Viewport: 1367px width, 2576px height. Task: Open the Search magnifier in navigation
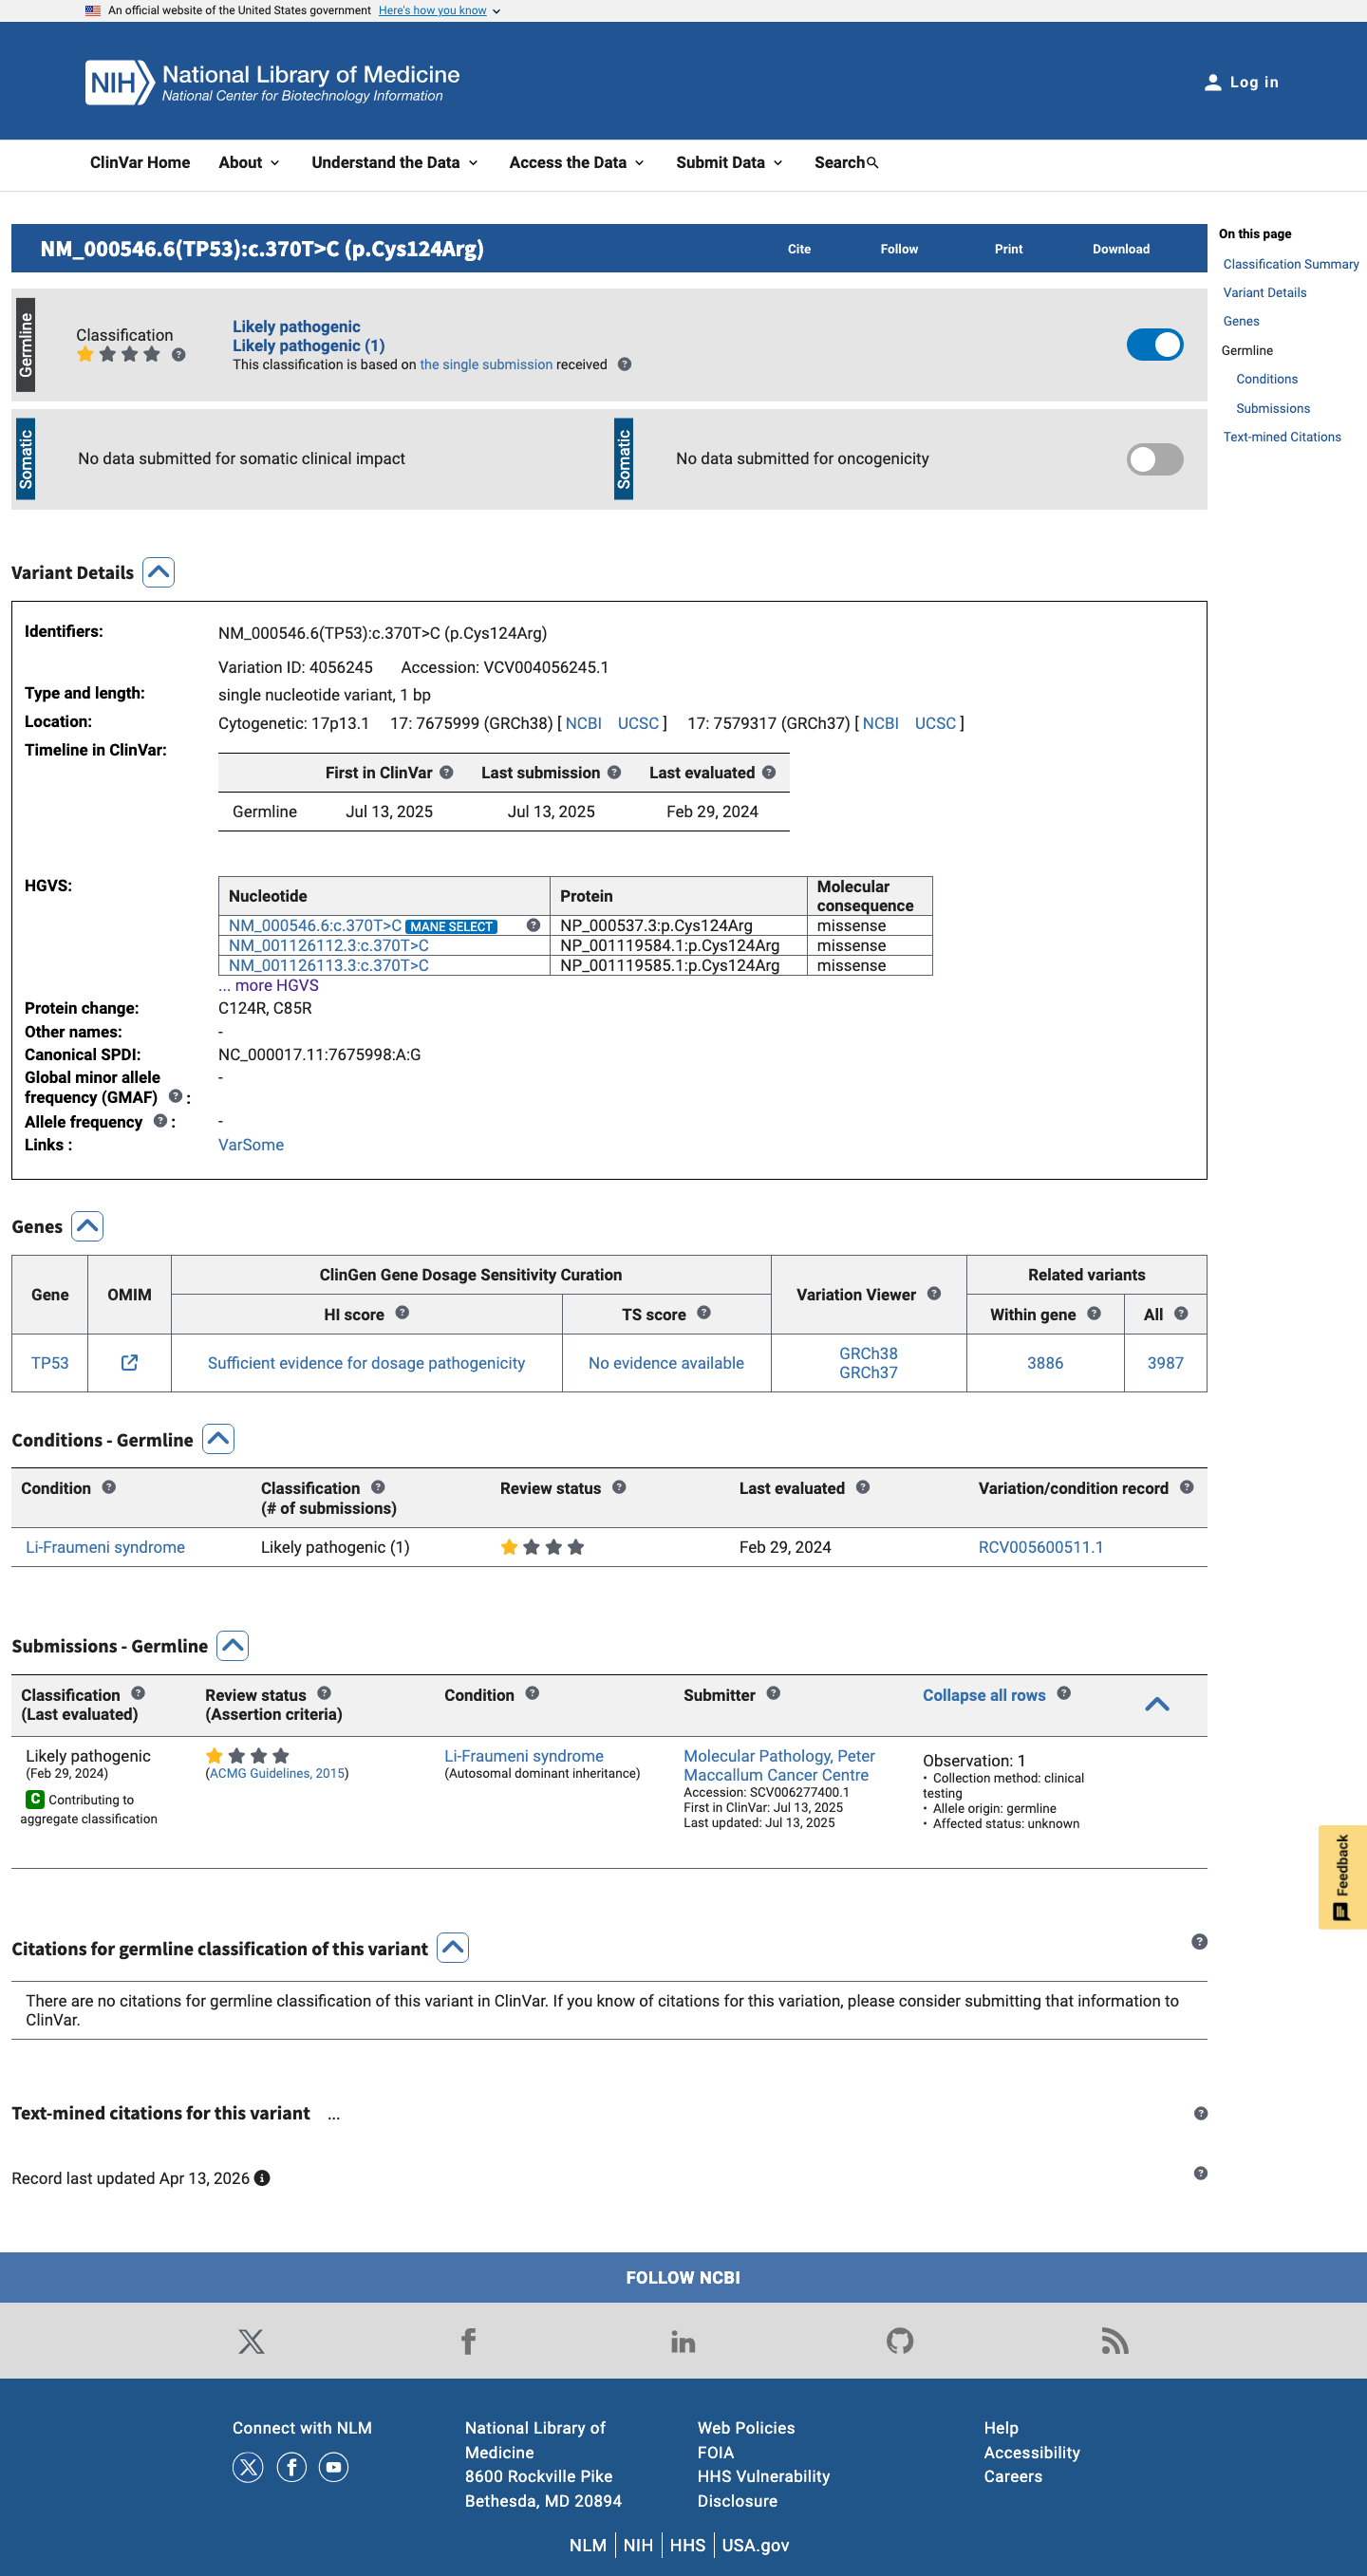[x=872, y=163]
